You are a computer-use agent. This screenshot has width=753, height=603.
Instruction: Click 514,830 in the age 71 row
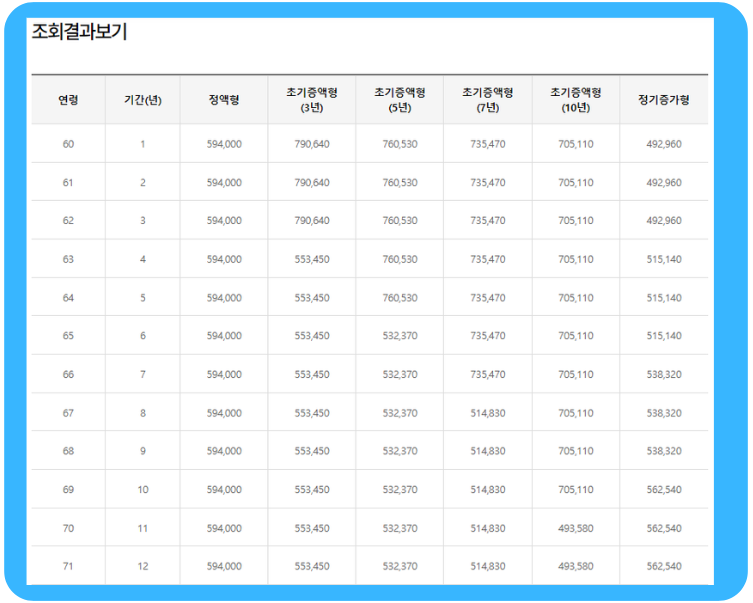(x=487, y=566)
